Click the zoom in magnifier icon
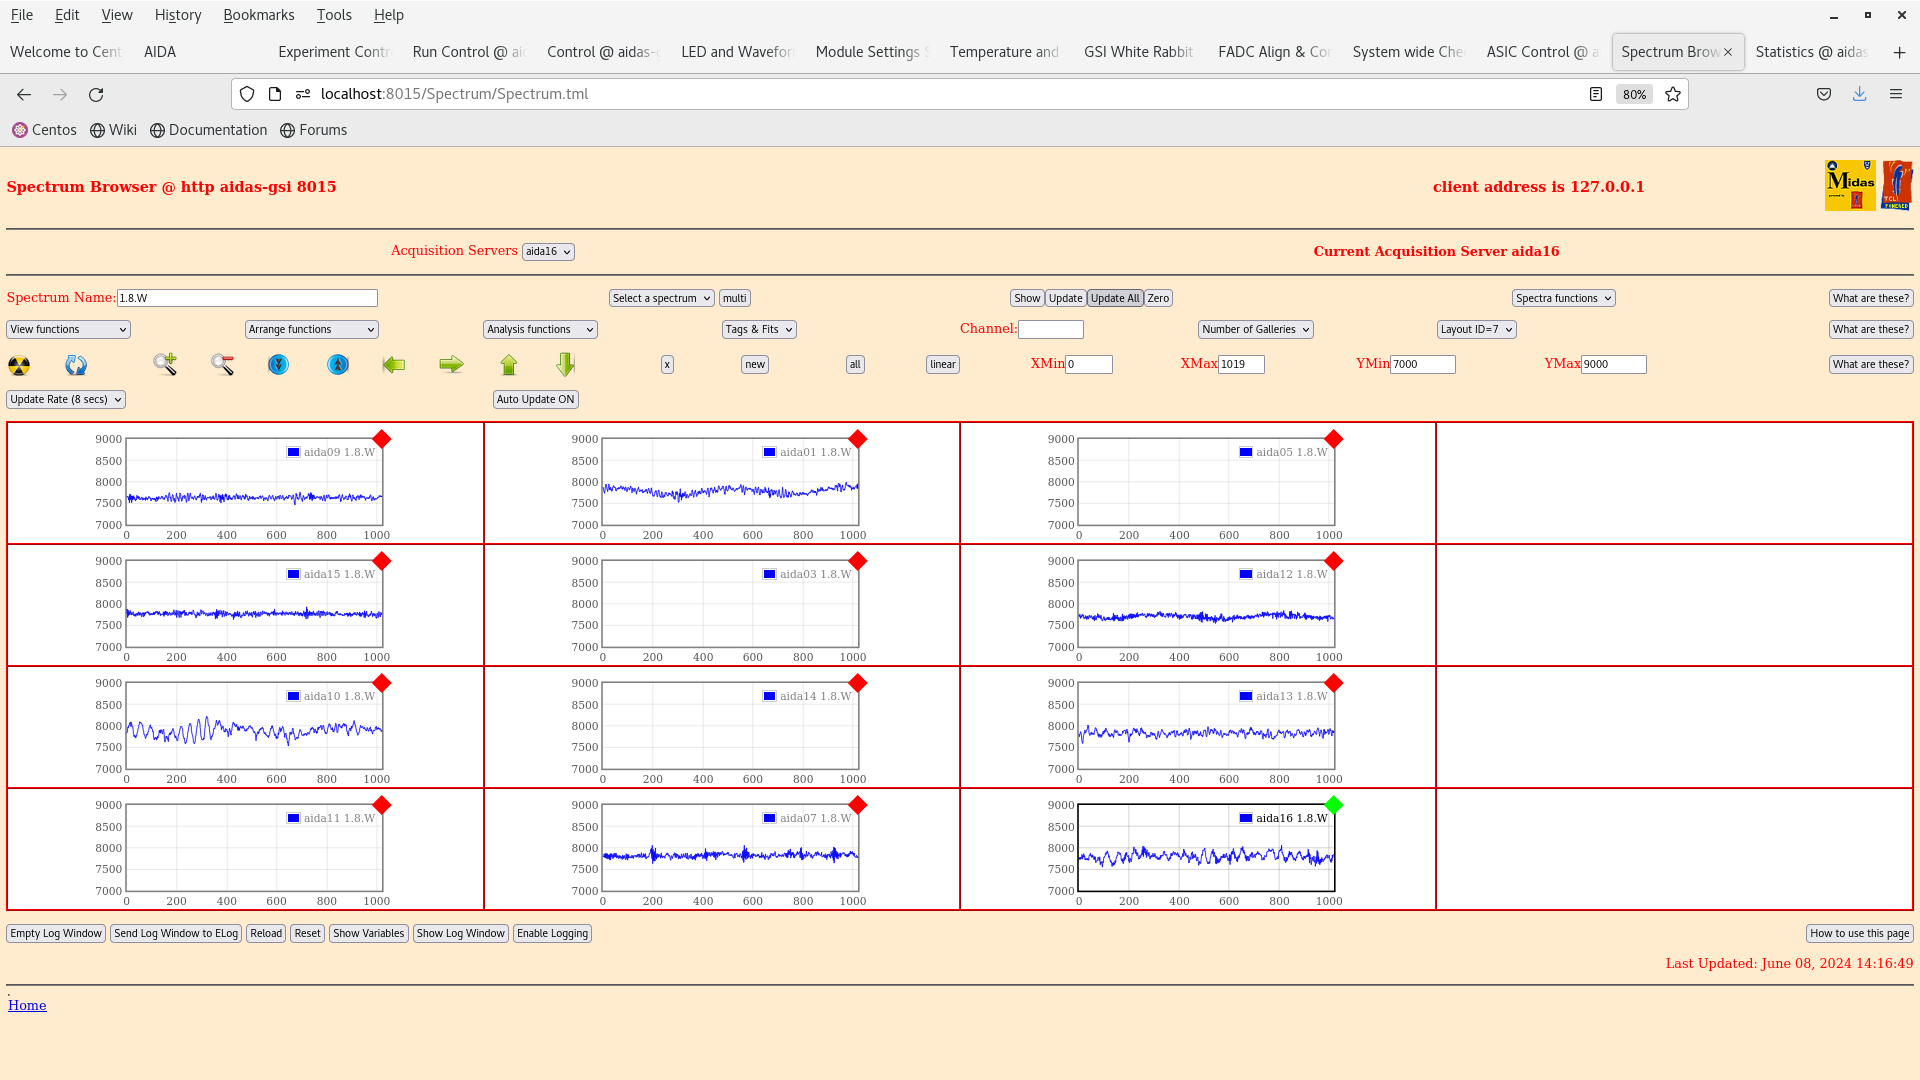This screenshot has height=1080, width=1920. (x=165, y=365)
